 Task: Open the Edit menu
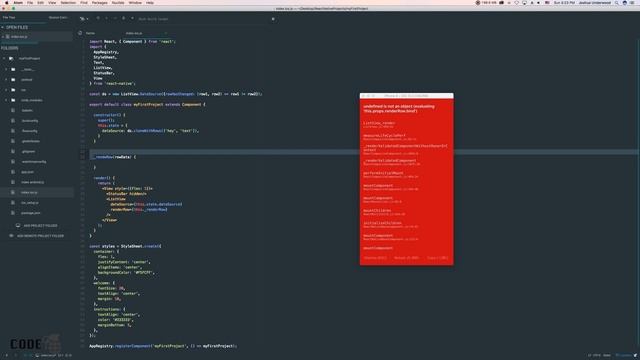[40, 2]
